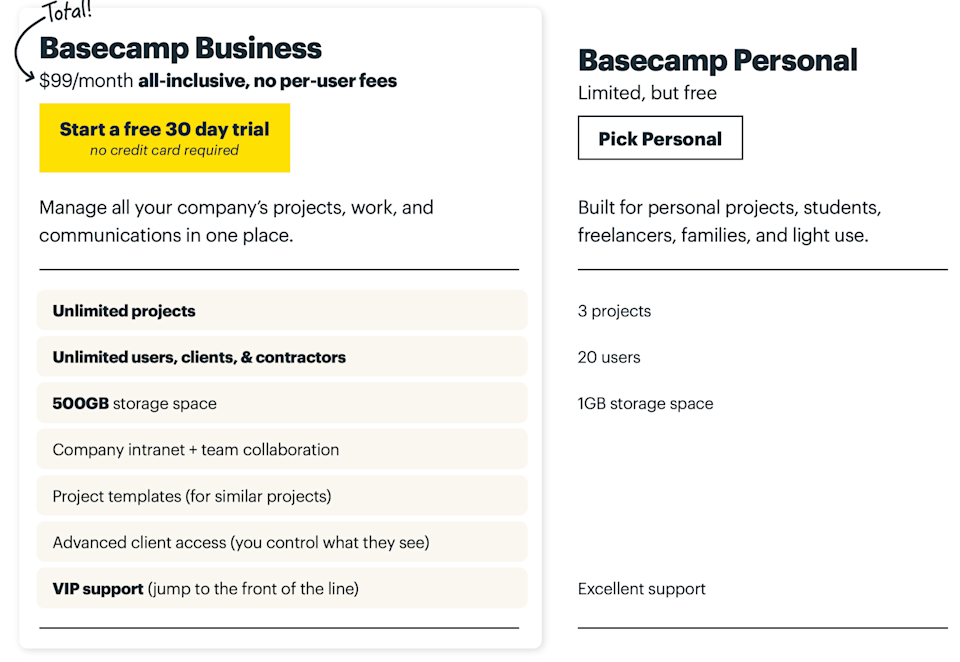Click the Advanced client access row
Viewport: 960px width, 662px height.
pos(281,543)
